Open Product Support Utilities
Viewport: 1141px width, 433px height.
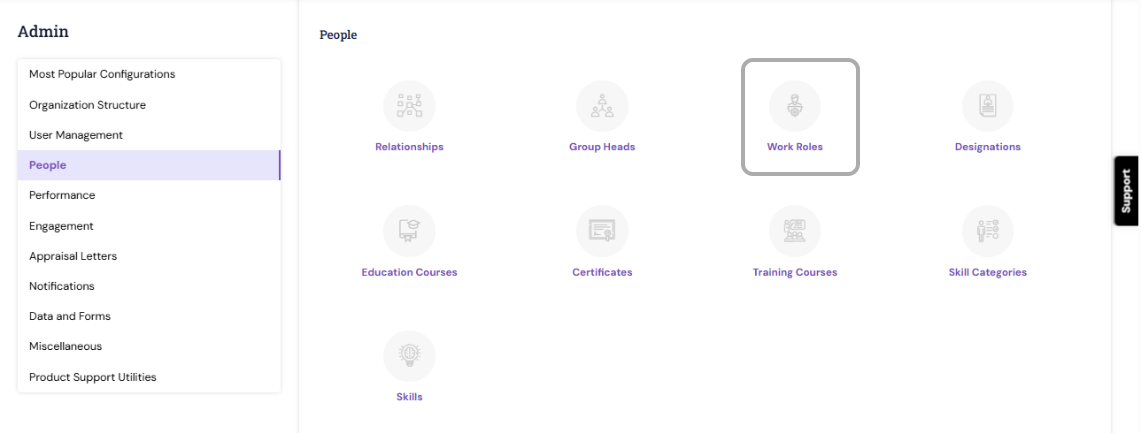pyautogui.click(x=148, y=377)
